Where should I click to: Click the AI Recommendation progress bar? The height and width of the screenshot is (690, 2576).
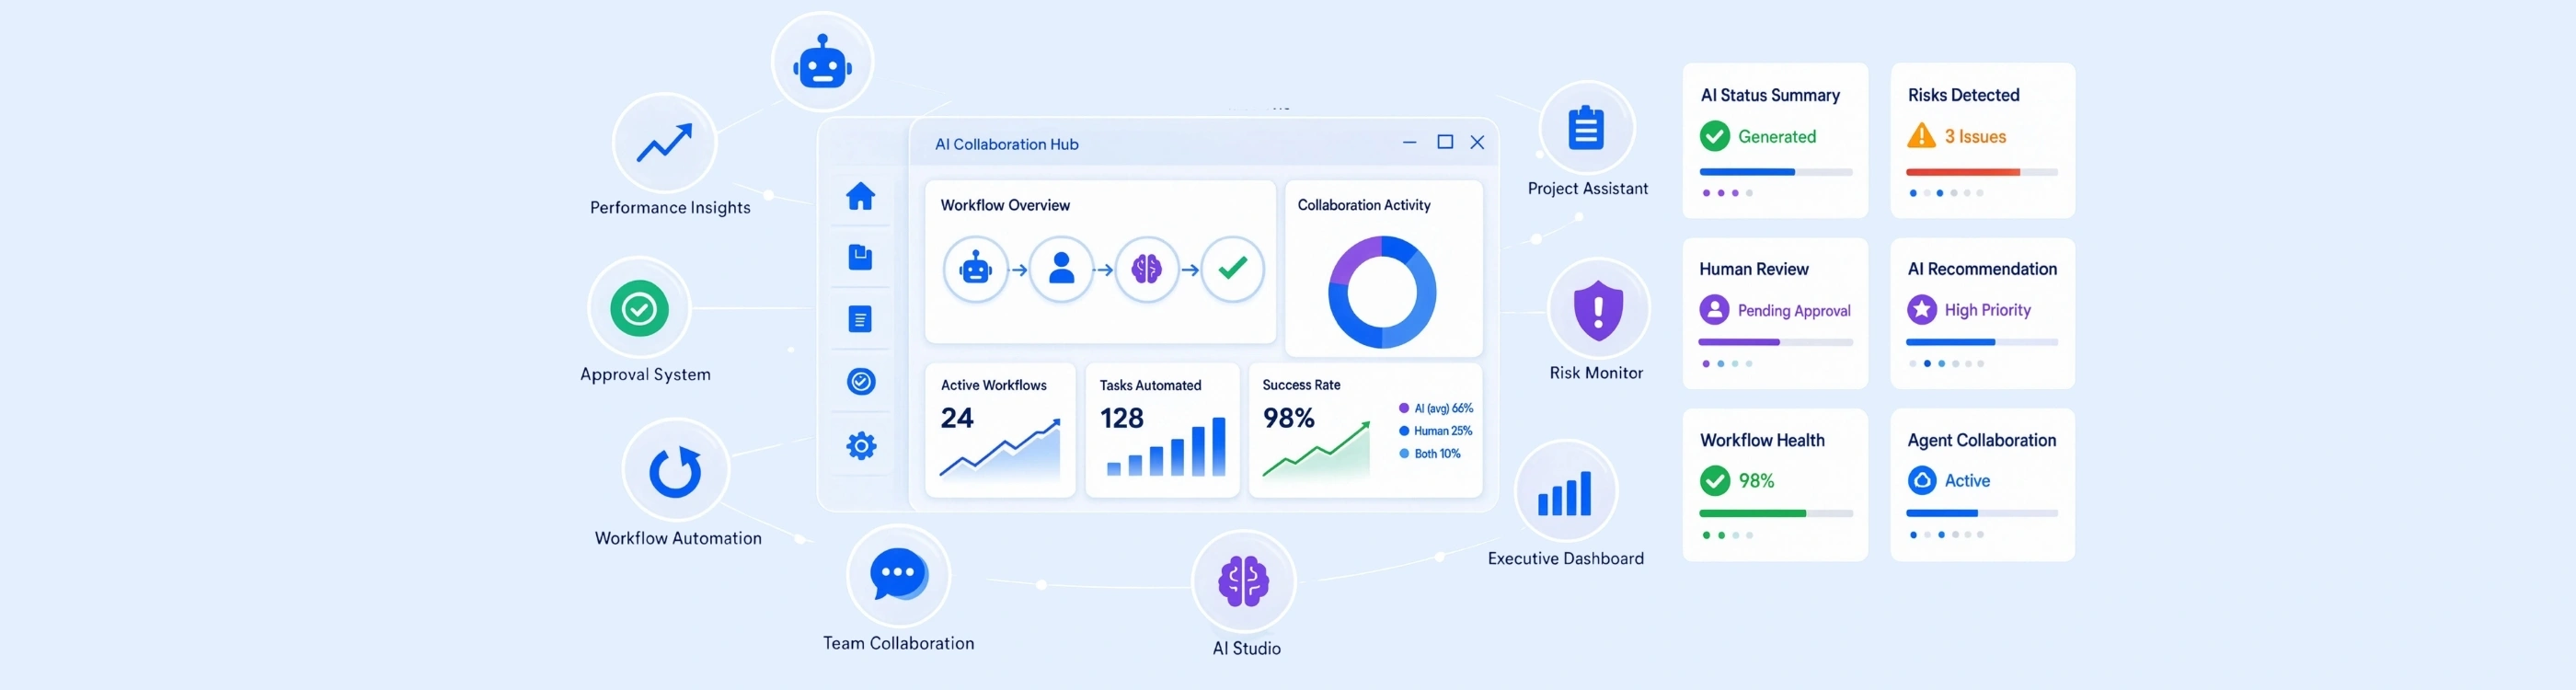pos(1982,342)
